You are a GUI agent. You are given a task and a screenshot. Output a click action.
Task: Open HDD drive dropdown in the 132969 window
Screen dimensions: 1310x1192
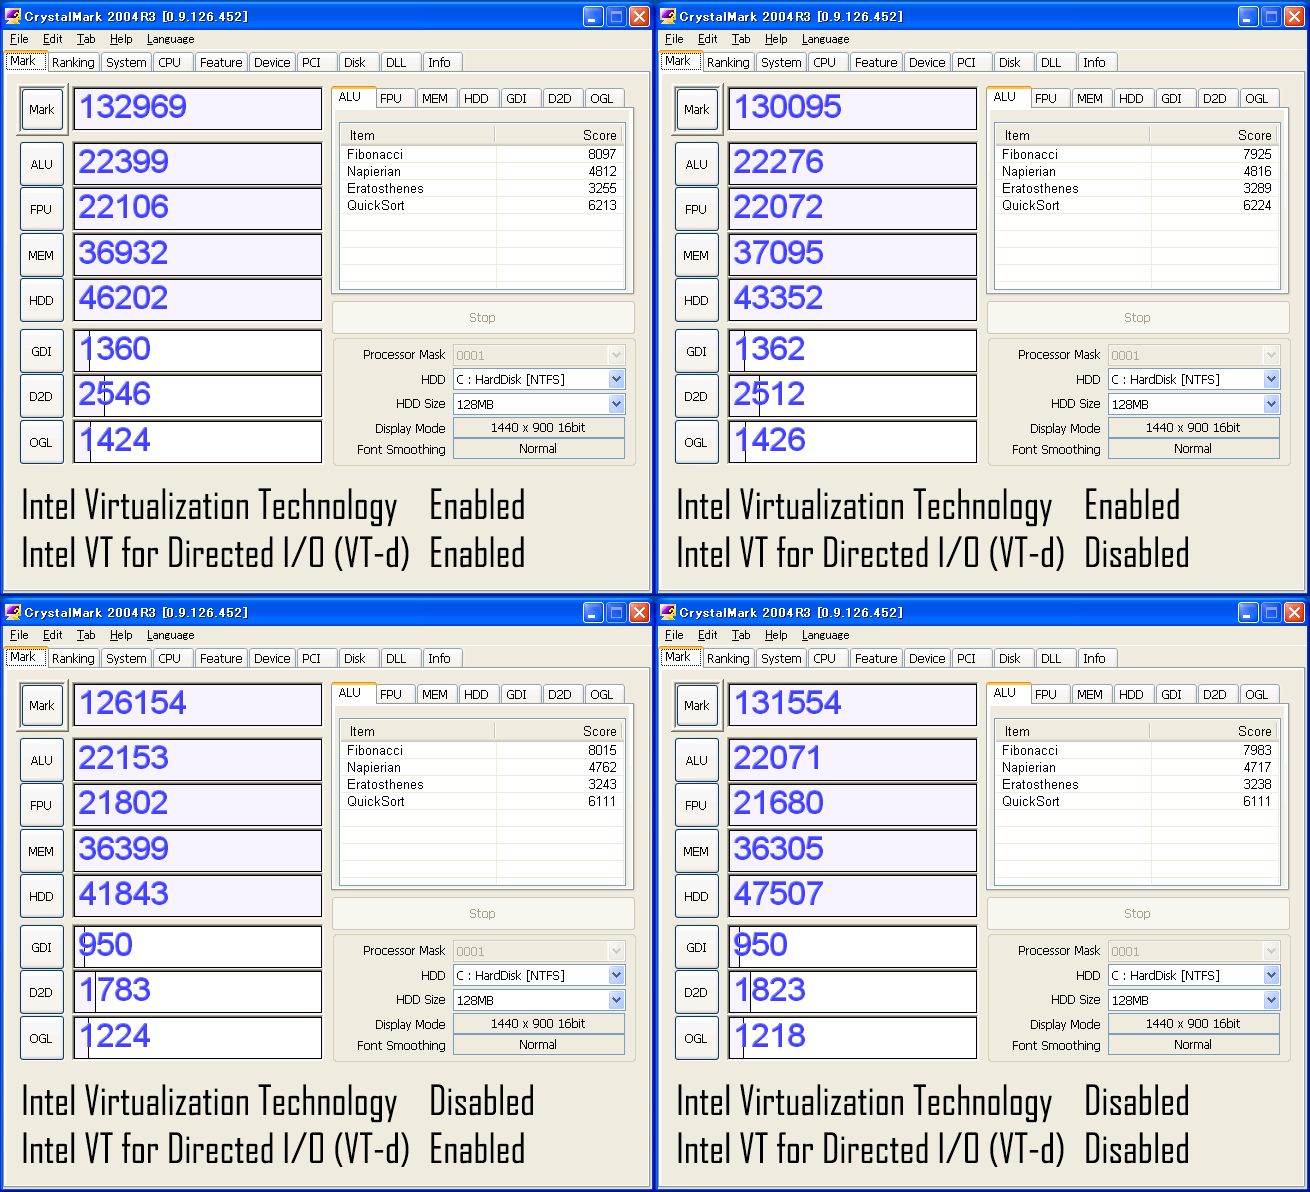point(616,379)
